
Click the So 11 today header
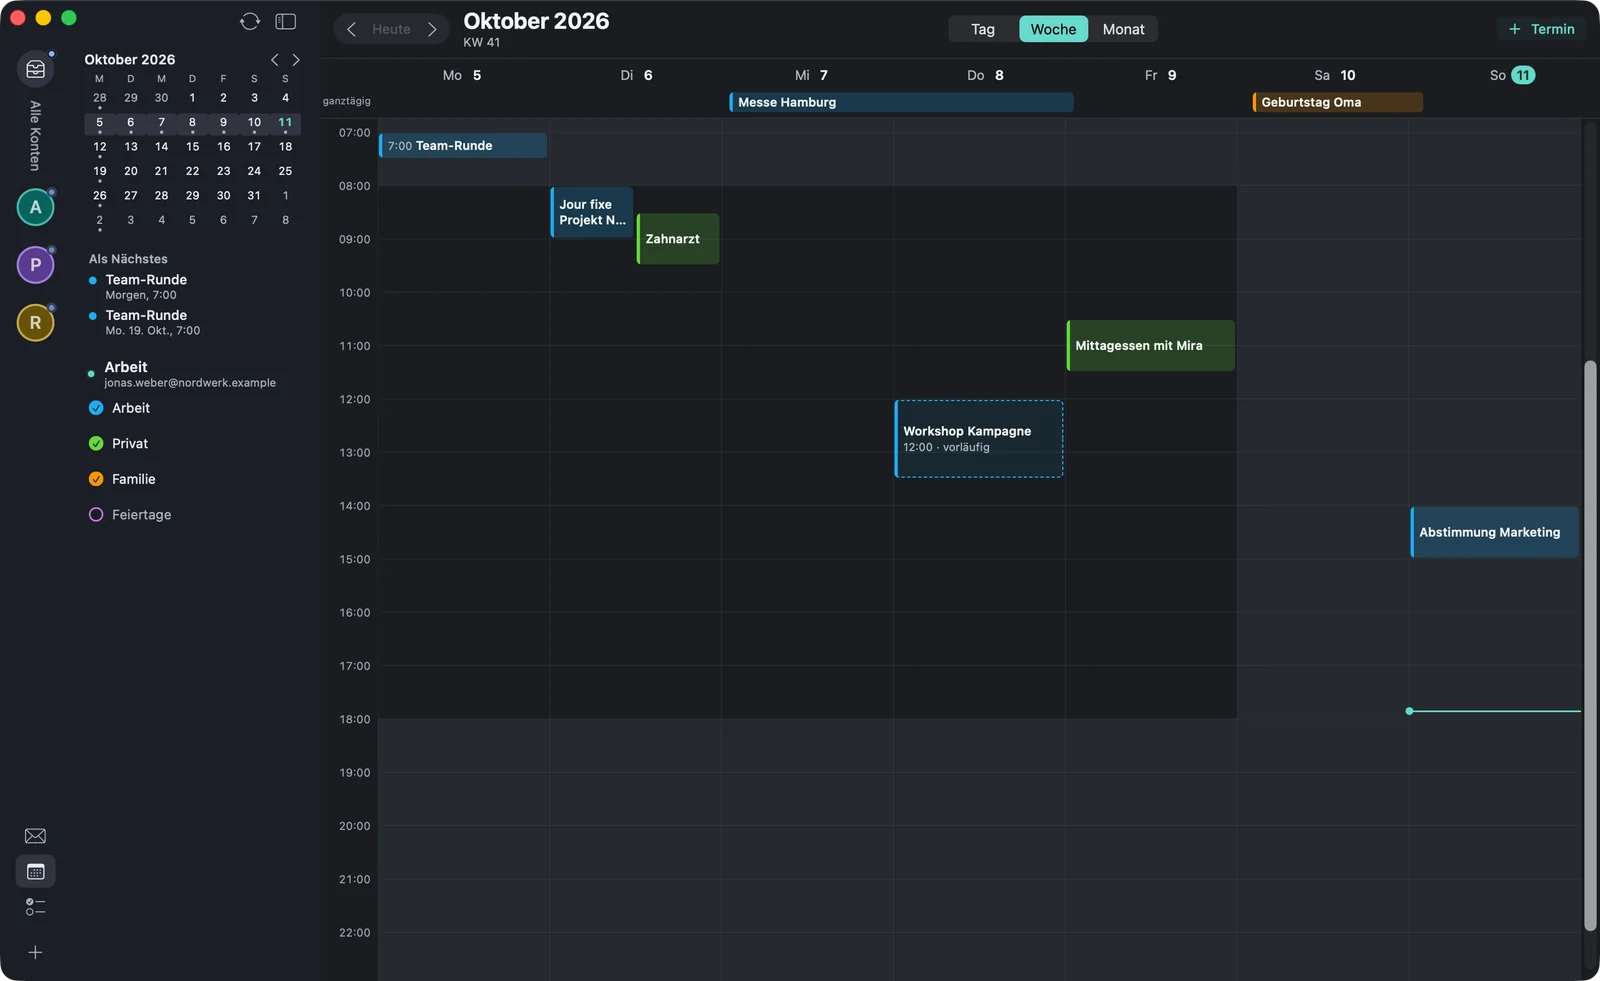1512,75
